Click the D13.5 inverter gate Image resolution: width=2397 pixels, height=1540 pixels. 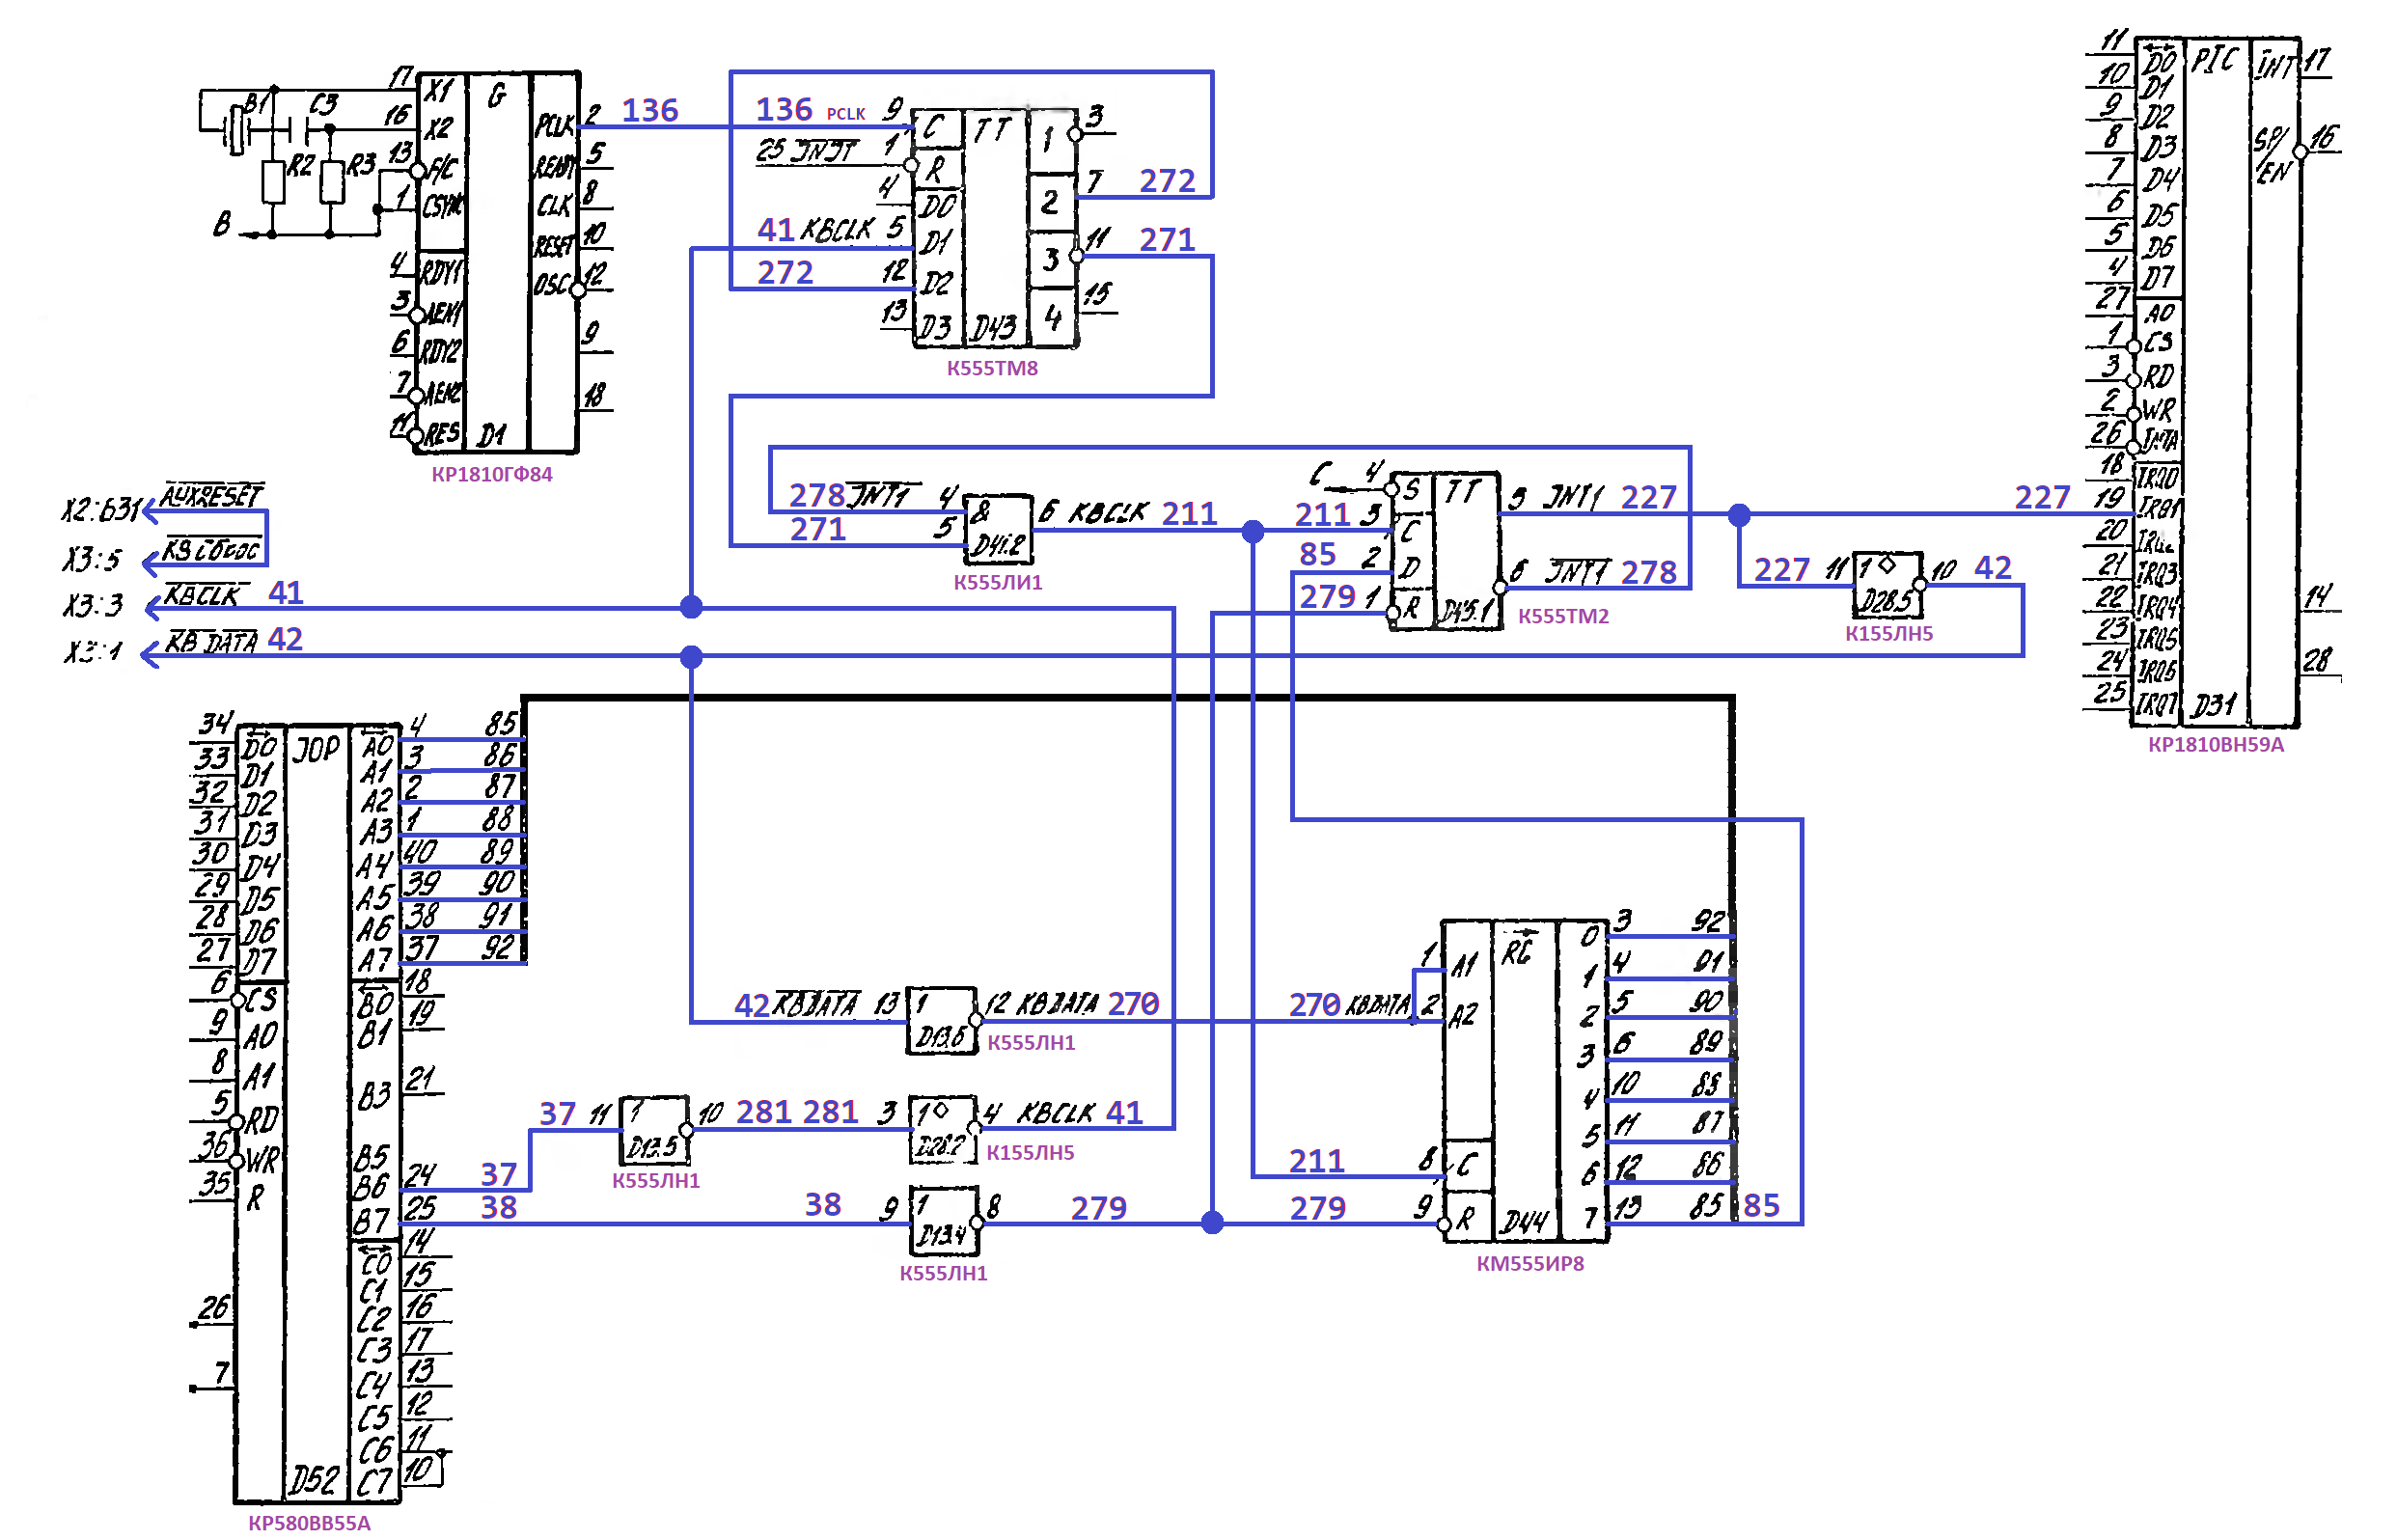pyautogui.click(x=653, y=1130)
